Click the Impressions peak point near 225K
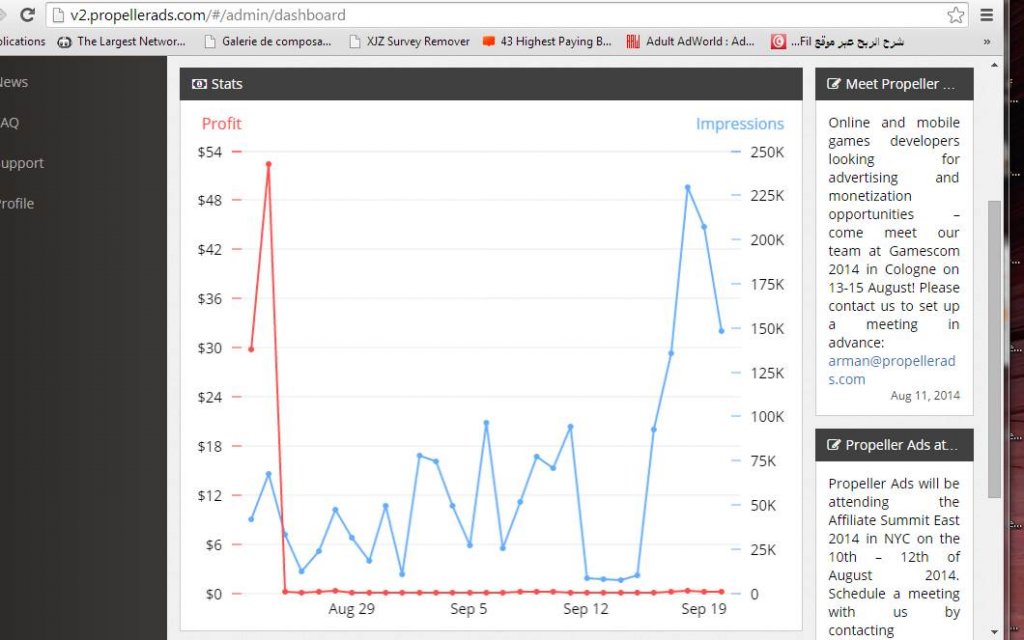This screenshot has height=640, width=1024. 688,187
